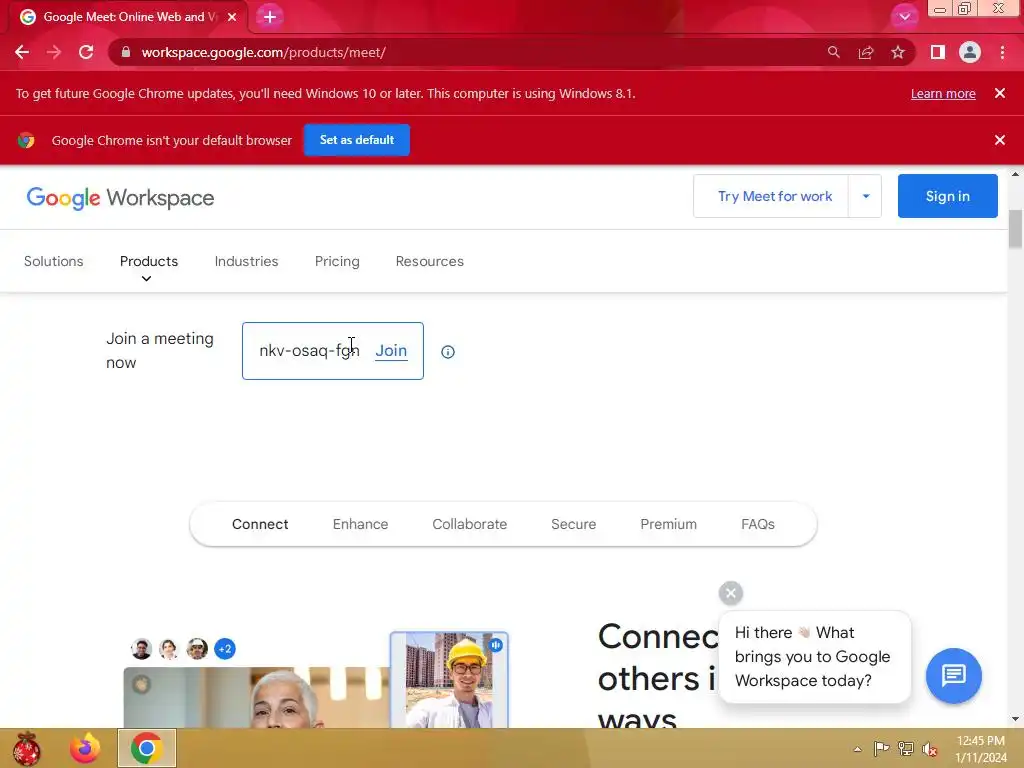Screen dimensions: 1024x768
Task: Switch to the Collaborate tab
Action: (470, 524)
